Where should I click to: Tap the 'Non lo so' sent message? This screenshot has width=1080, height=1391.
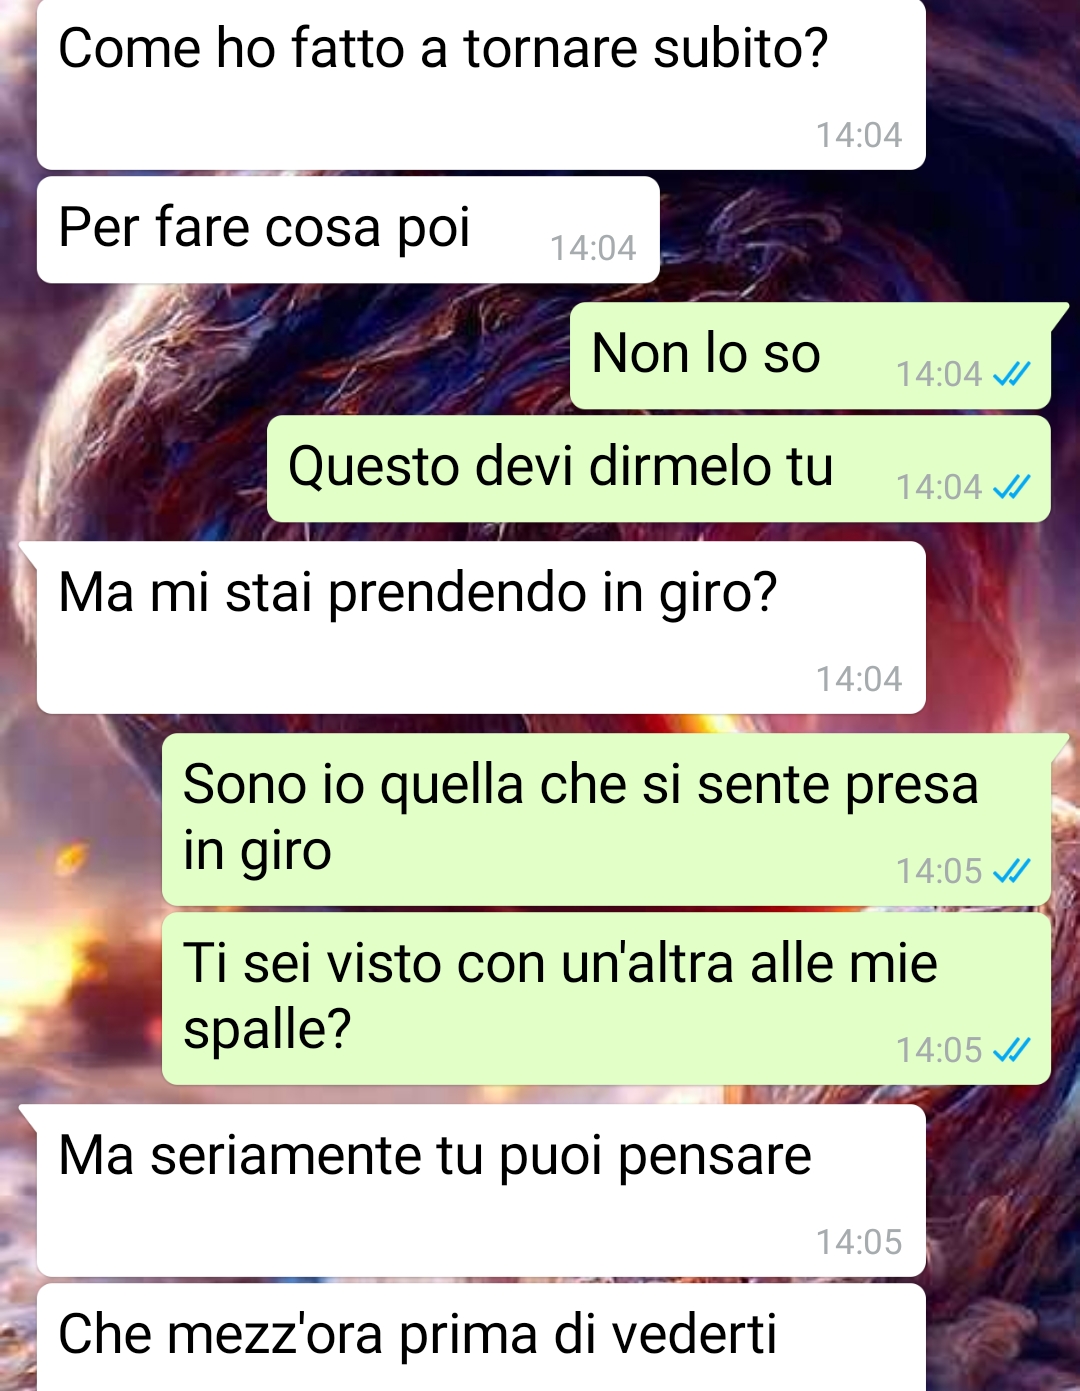click(810, 356)
